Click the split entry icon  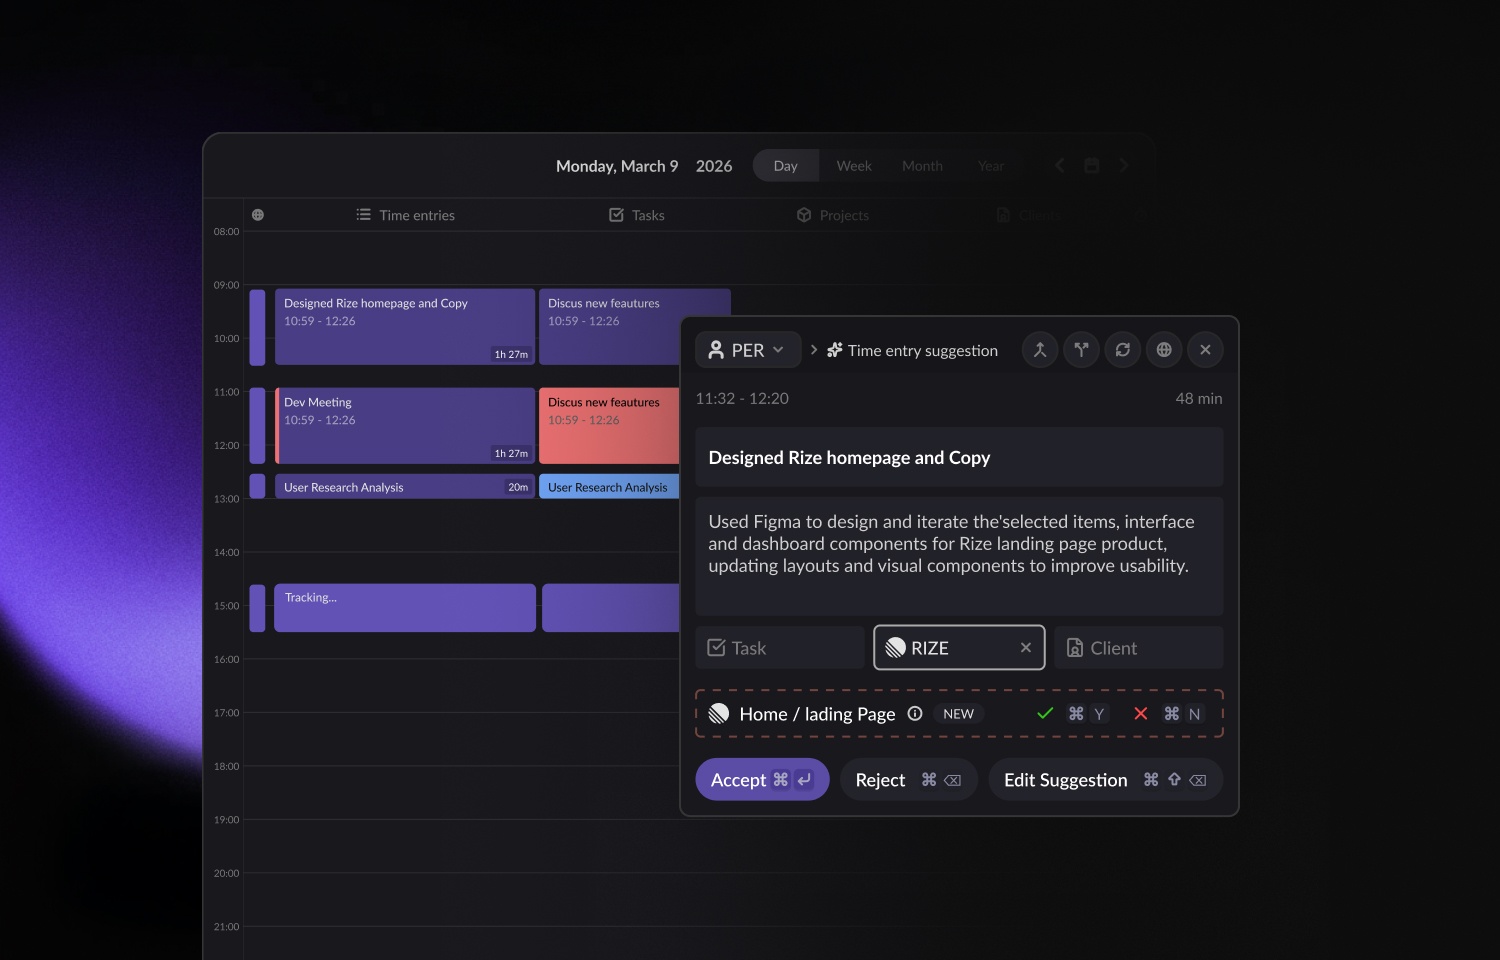[1081, 349]
